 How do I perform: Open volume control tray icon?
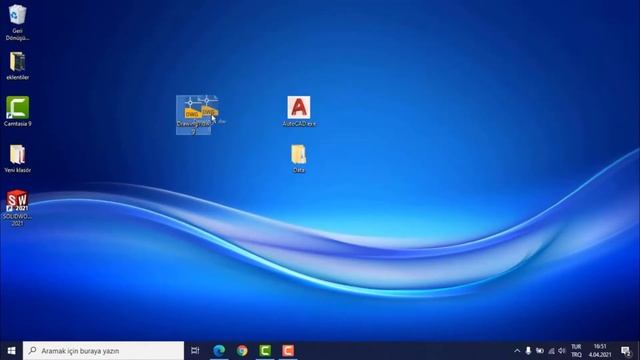[x=562, y=351]
